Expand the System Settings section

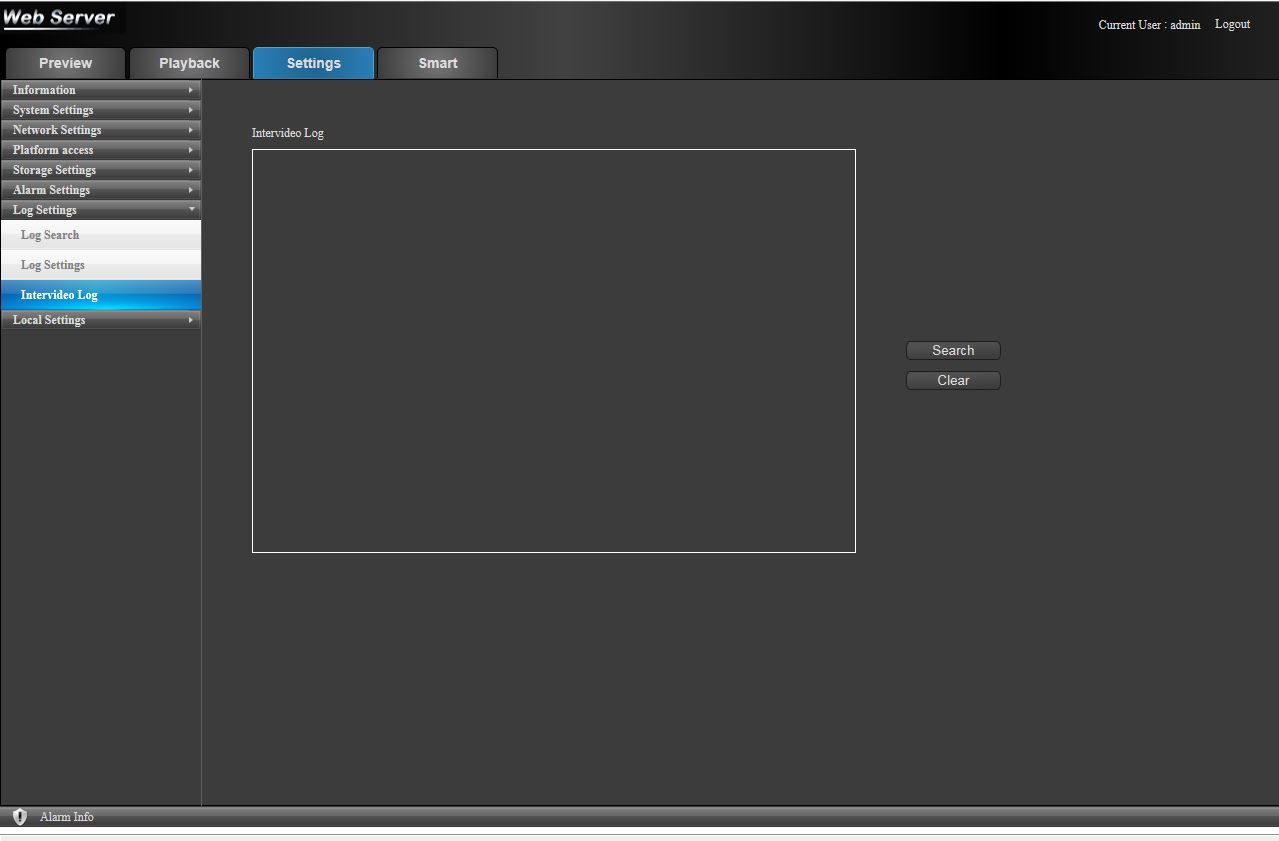tap(100, 110)
